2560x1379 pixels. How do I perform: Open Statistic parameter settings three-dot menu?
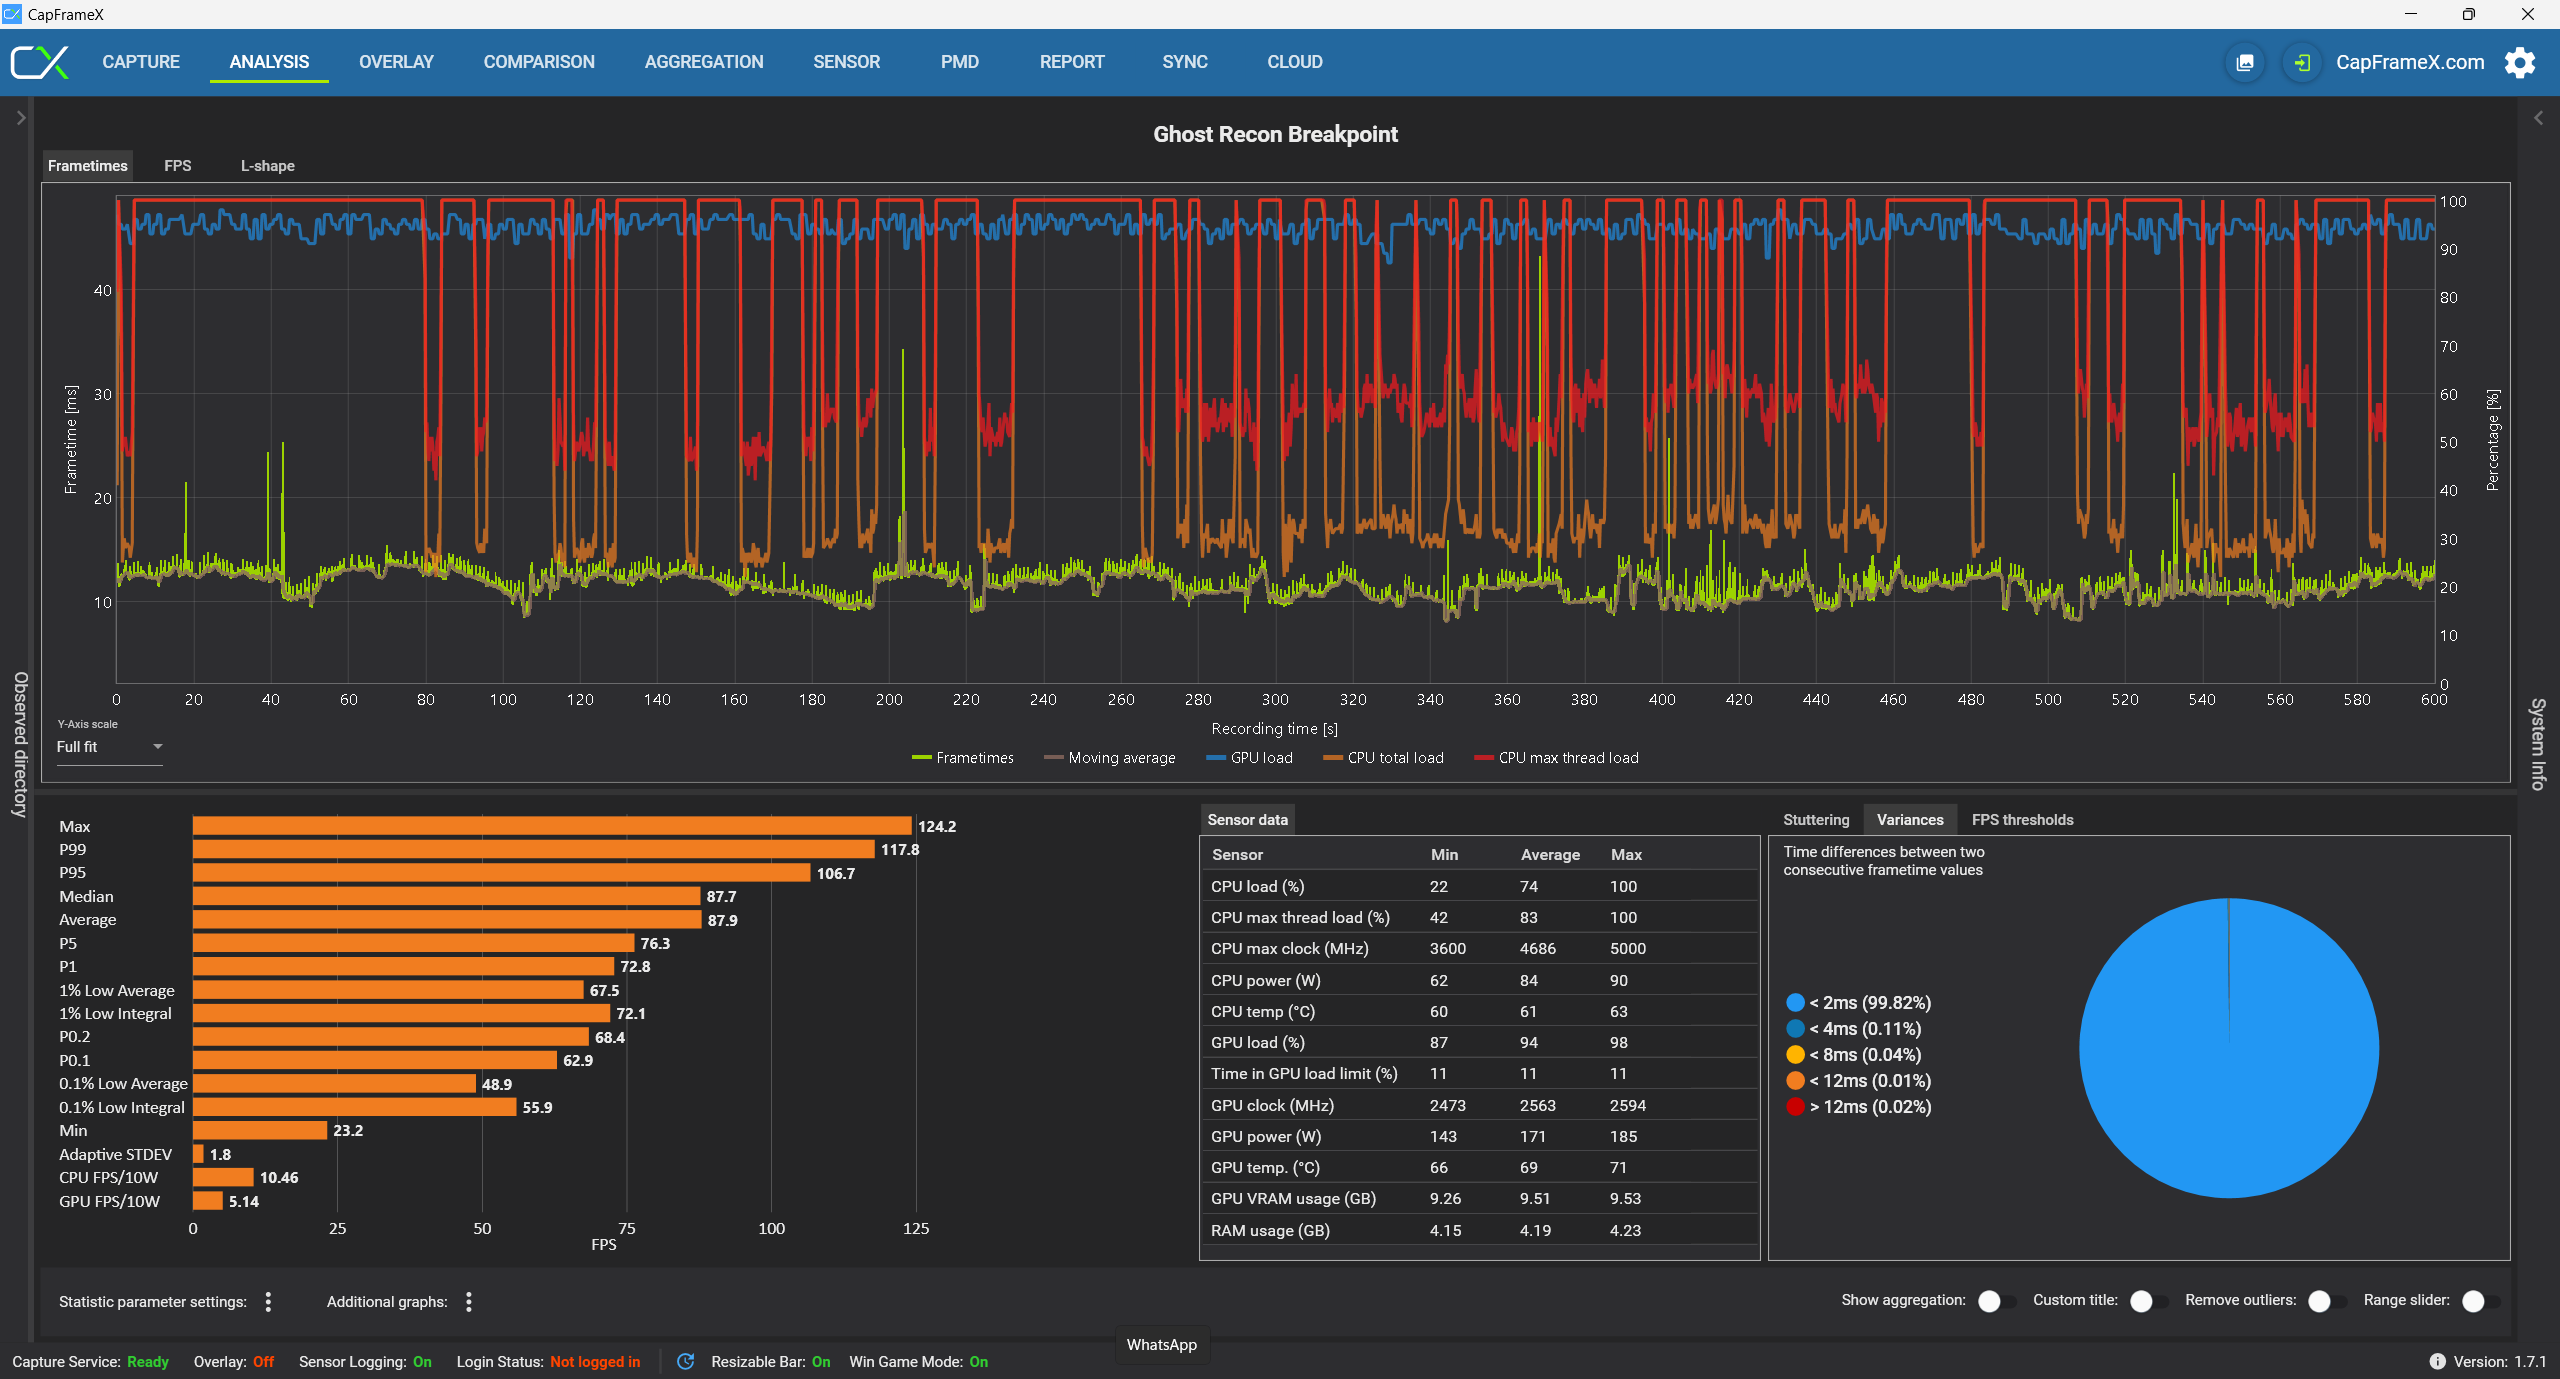coord(268,1301)
